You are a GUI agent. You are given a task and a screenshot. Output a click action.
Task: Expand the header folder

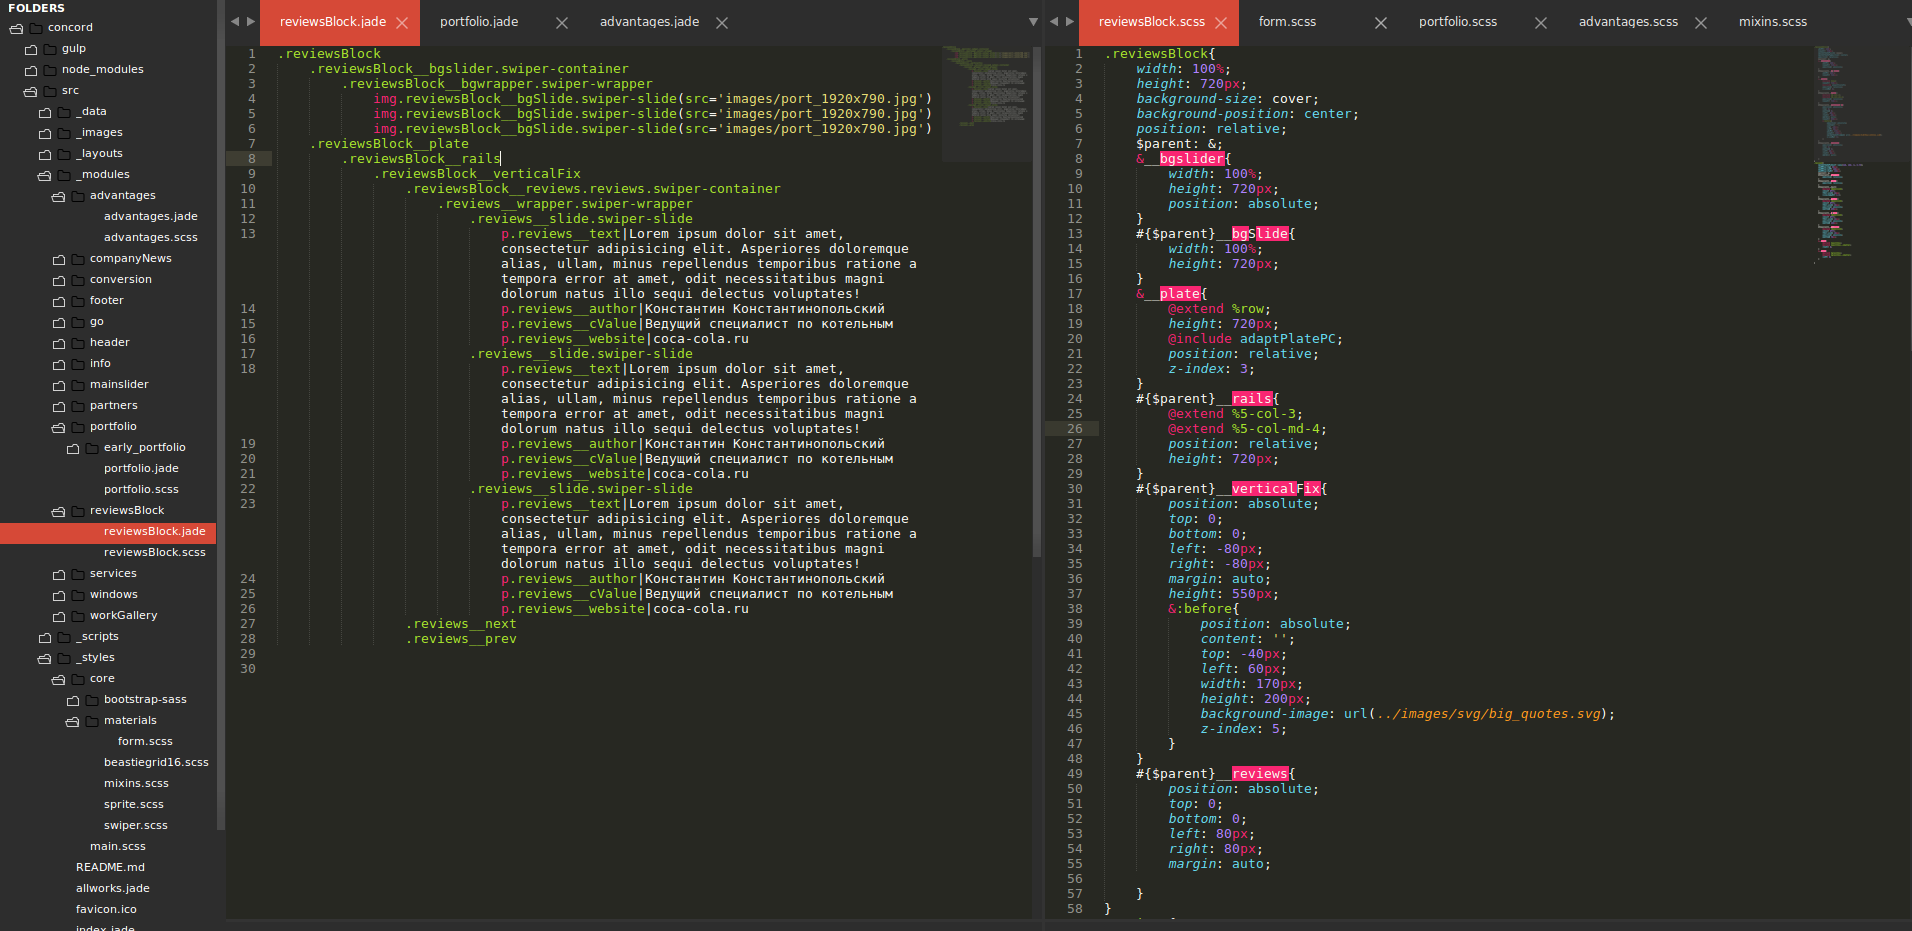click(x=58, y=343)
